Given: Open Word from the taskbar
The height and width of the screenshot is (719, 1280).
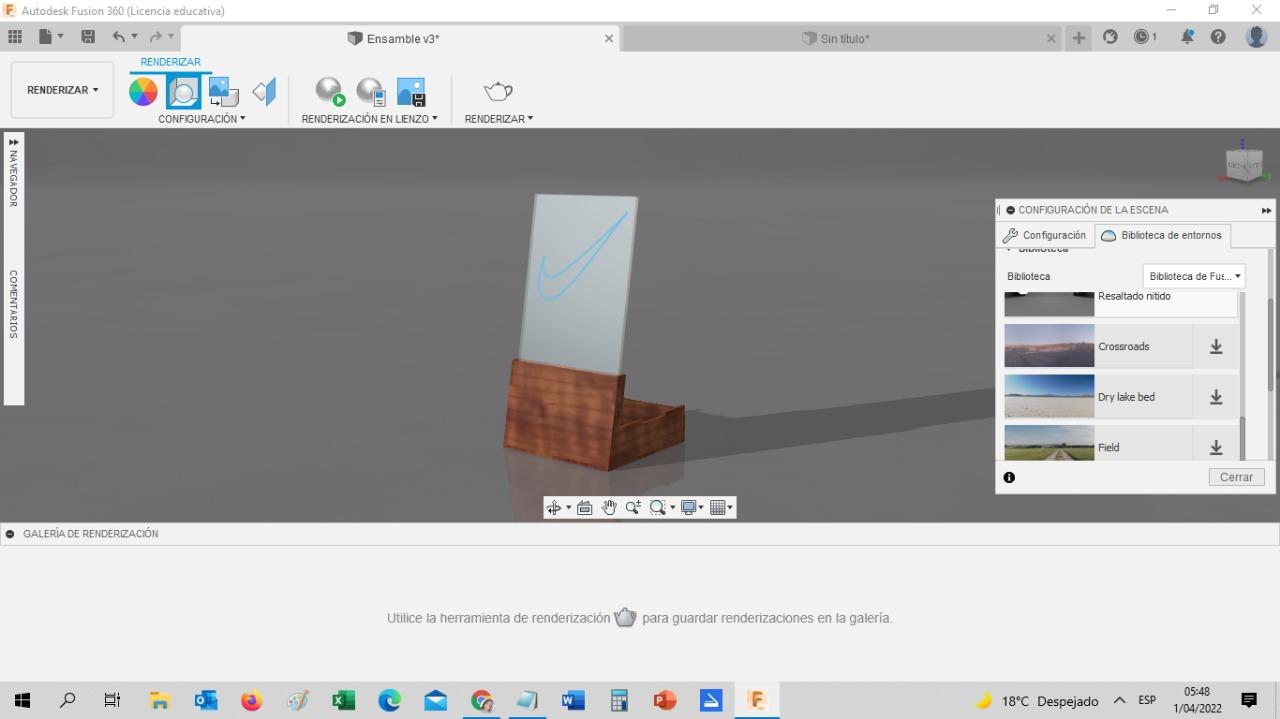Looking at the screenshot, I should point(573,701).
